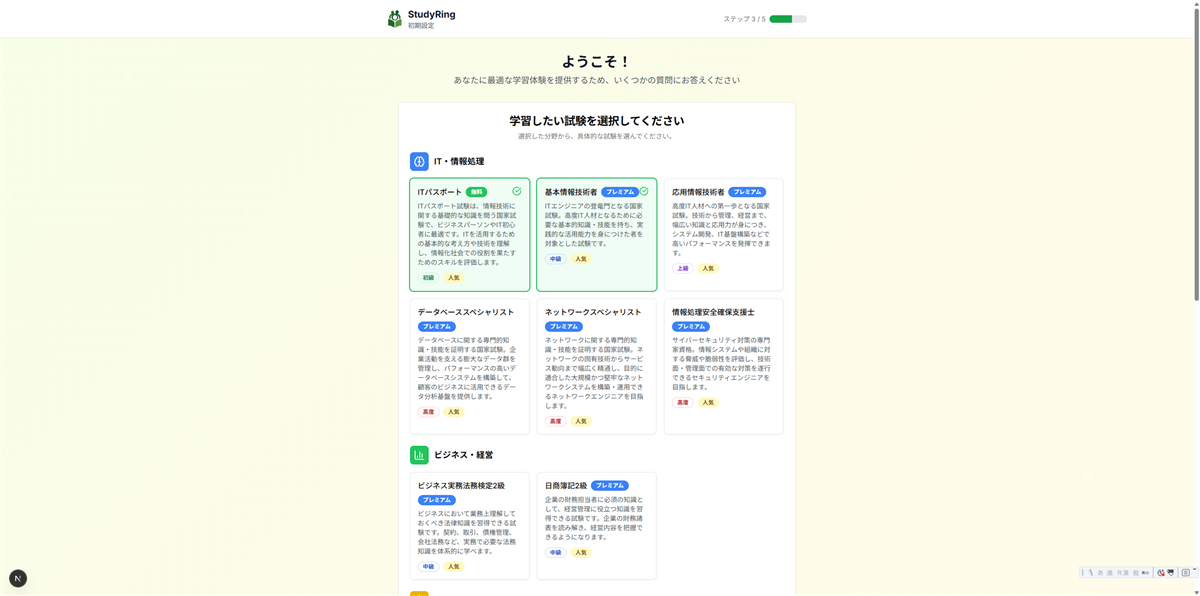Image resolution: width=1200 pixels, height=596 pixels.
Task: Click the IT・情報処理 category icon
Action: (x=418, y=160)
